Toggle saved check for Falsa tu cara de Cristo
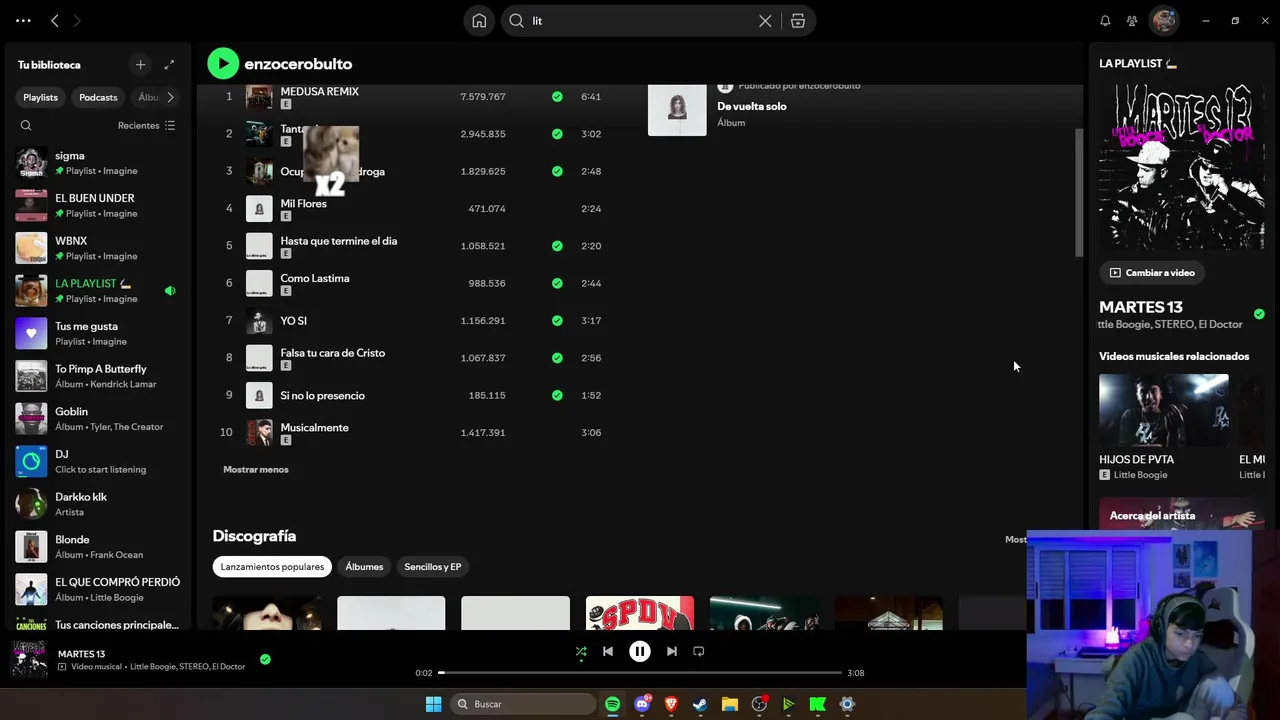Image resolution: width=1280 pixels, height=720 pixels. (557, 358)
